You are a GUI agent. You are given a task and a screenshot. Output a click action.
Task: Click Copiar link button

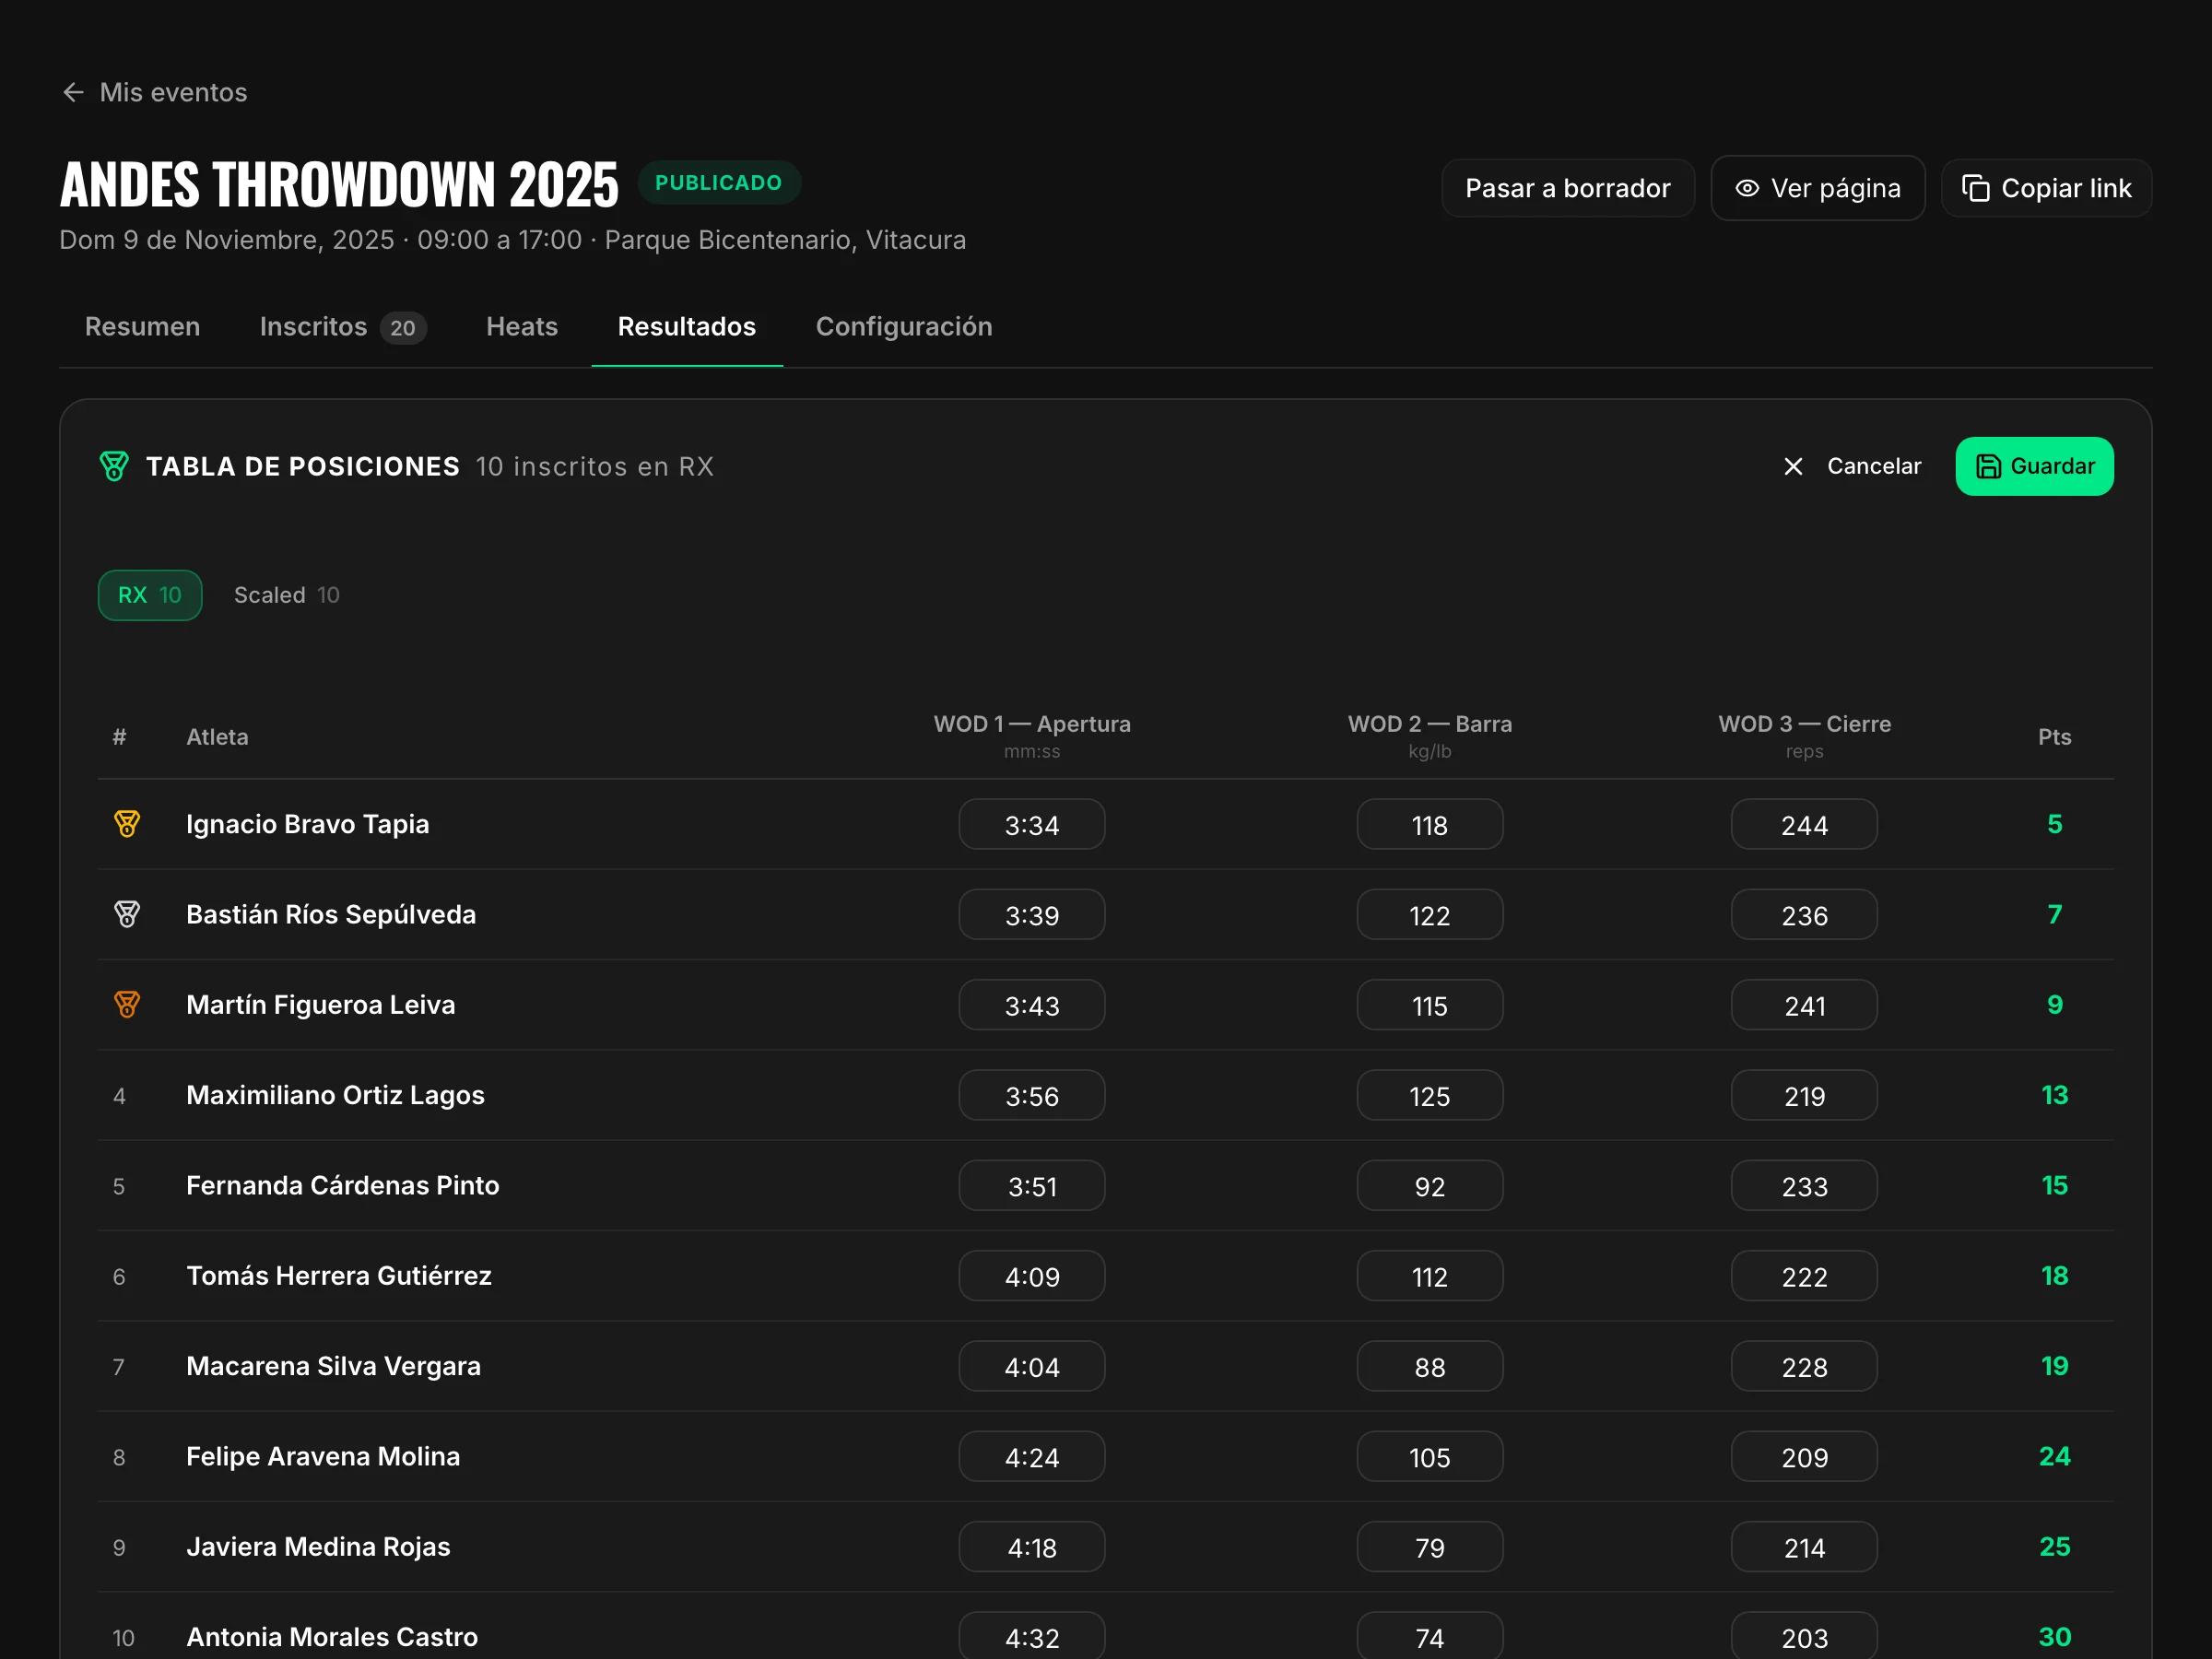coord(2047,188)
